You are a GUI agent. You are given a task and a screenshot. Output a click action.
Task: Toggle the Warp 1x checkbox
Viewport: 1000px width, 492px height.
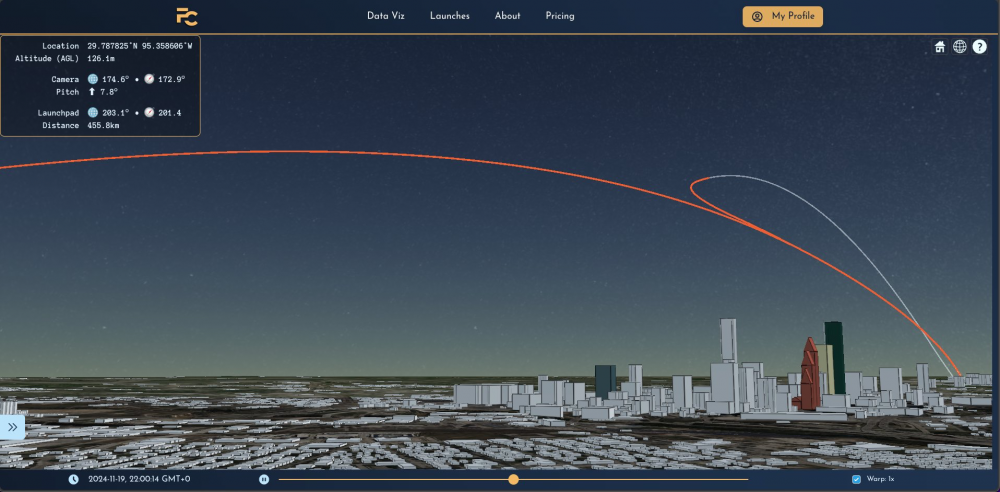[x=856, y=479]
